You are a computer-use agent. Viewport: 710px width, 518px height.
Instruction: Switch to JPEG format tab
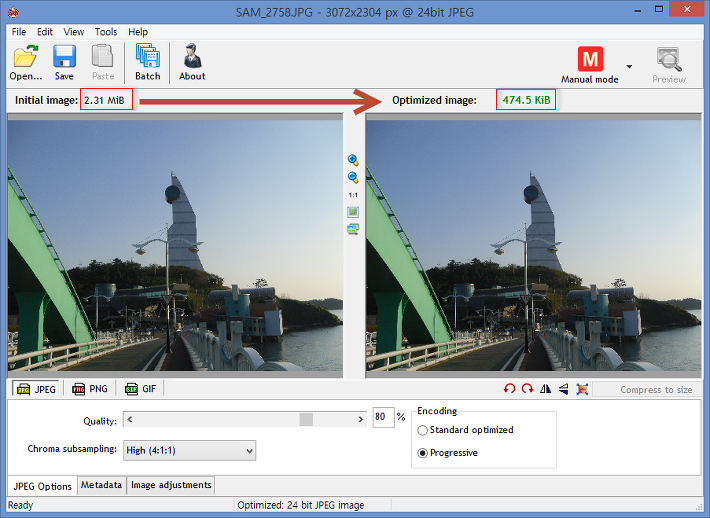(36, 389)
